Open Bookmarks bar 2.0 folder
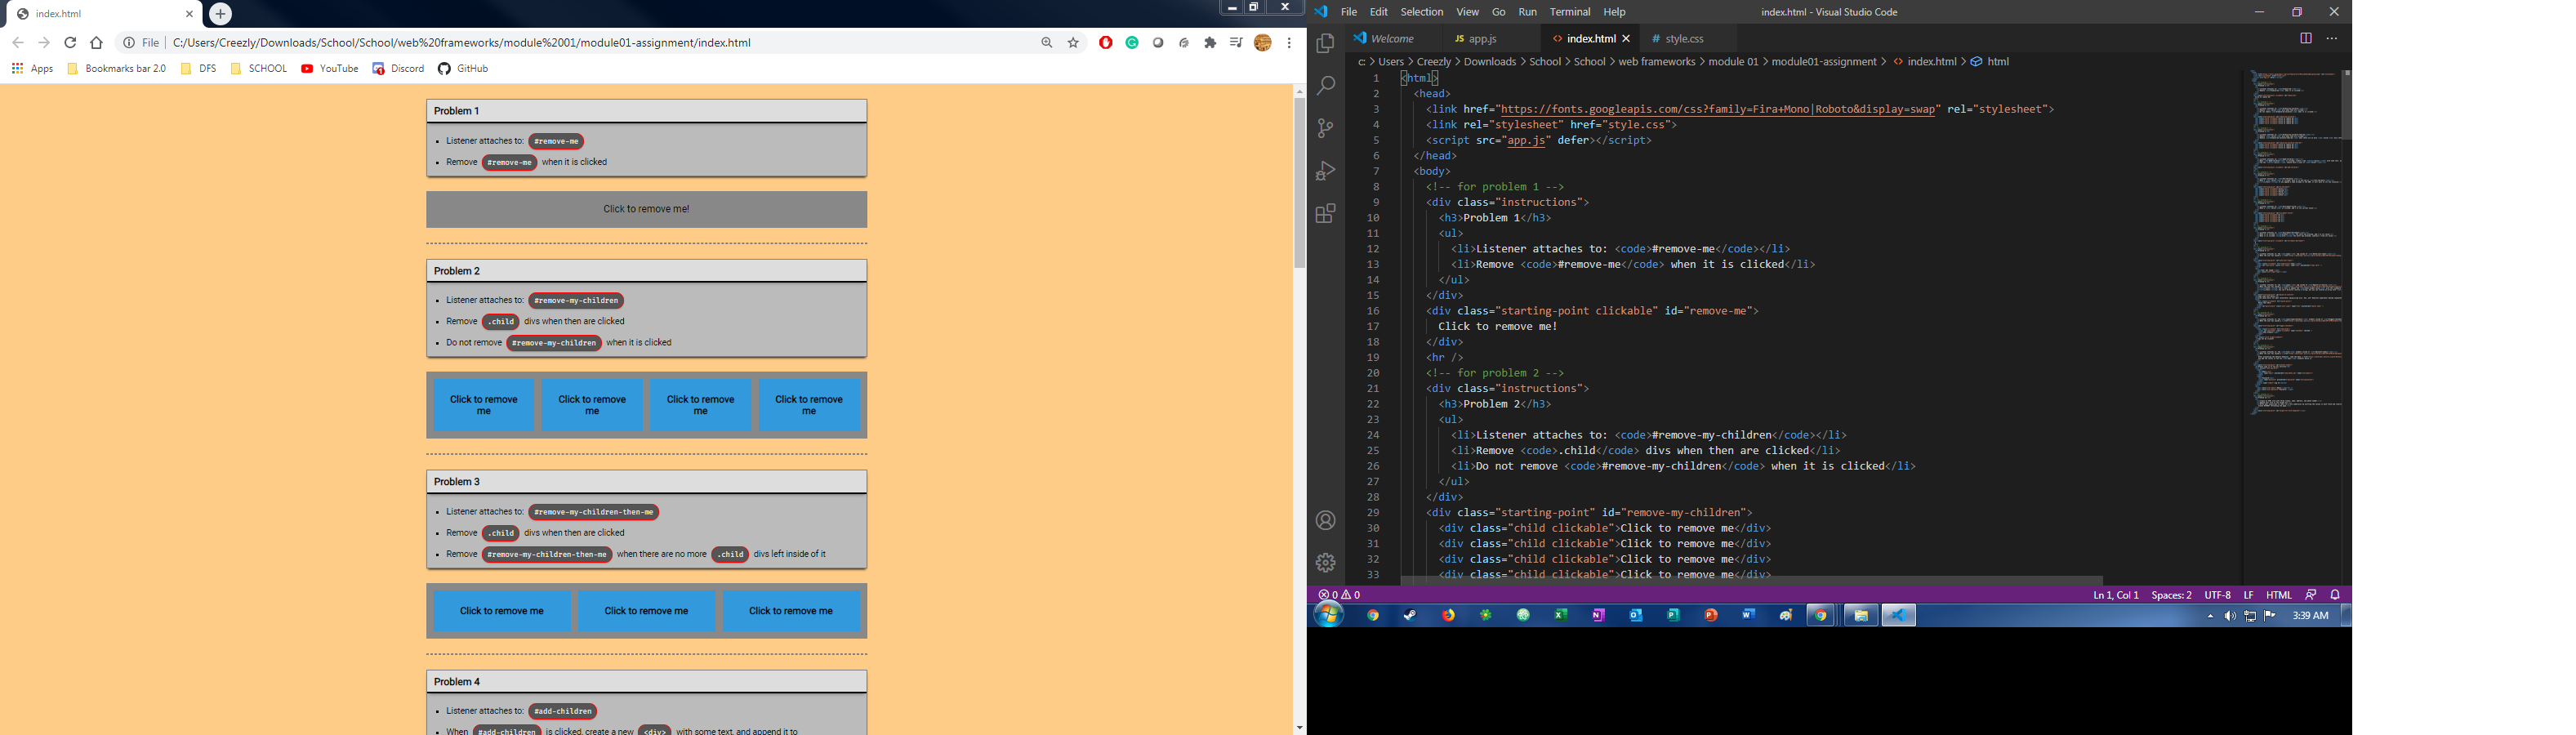This screenshot has width=2576, height=735. pos(117,69)
